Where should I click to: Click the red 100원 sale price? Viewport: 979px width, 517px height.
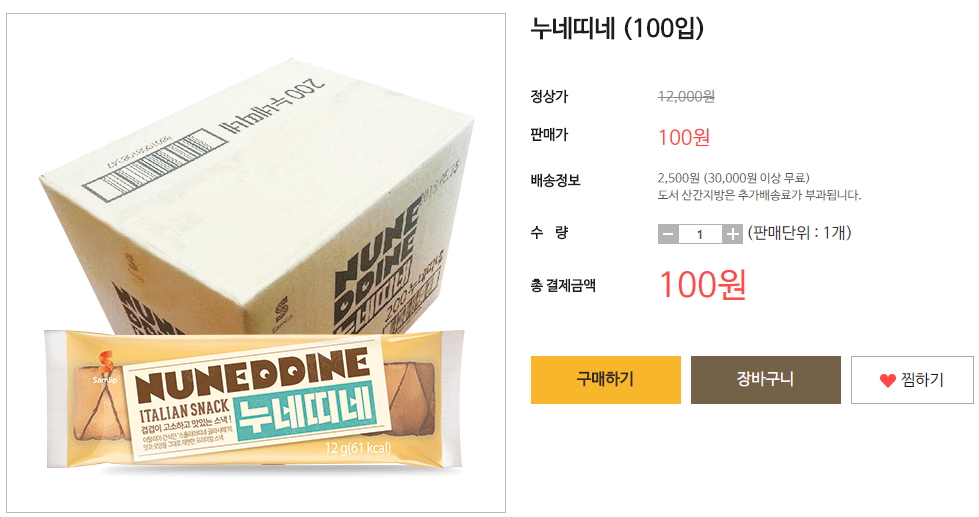684,137
